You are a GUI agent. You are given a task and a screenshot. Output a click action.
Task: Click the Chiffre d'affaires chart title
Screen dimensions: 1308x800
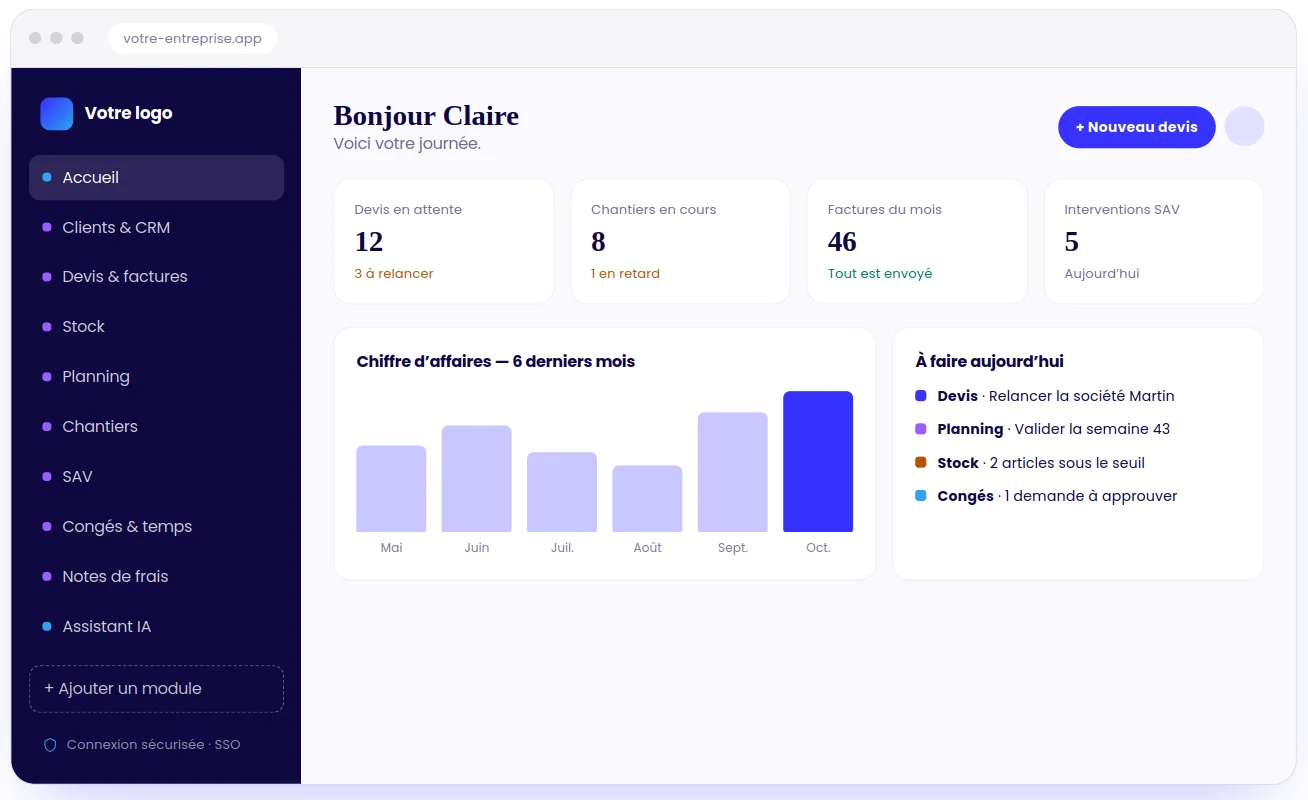[496, 361]
